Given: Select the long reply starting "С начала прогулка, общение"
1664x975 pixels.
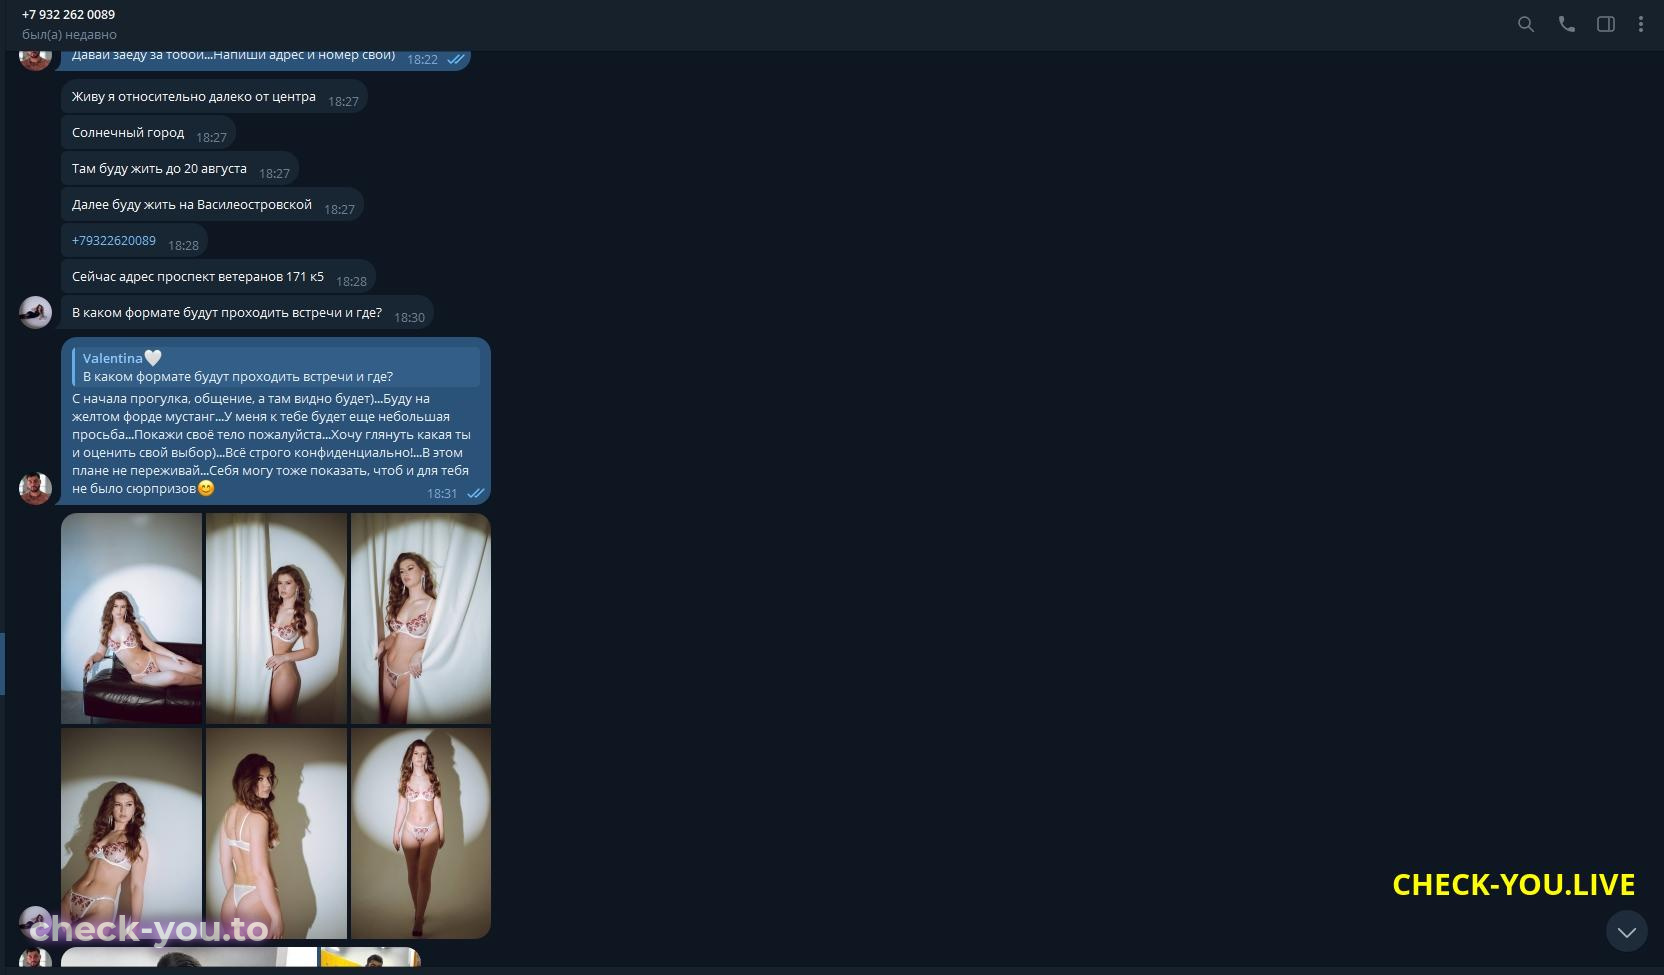Looking at the screenshot, I should click(x=276, y=421).
